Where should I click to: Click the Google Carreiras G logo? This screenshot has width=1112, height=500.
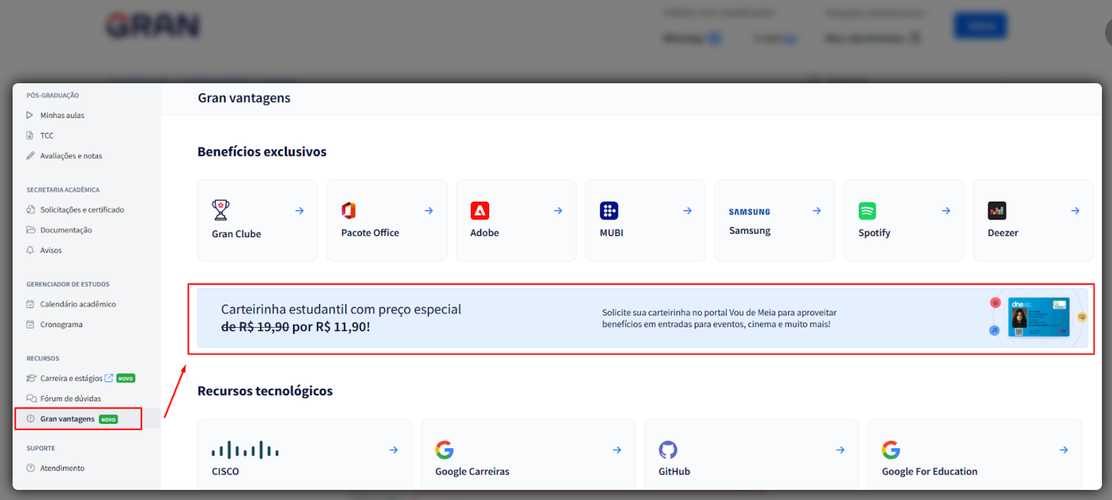click(x=444, y=450)
